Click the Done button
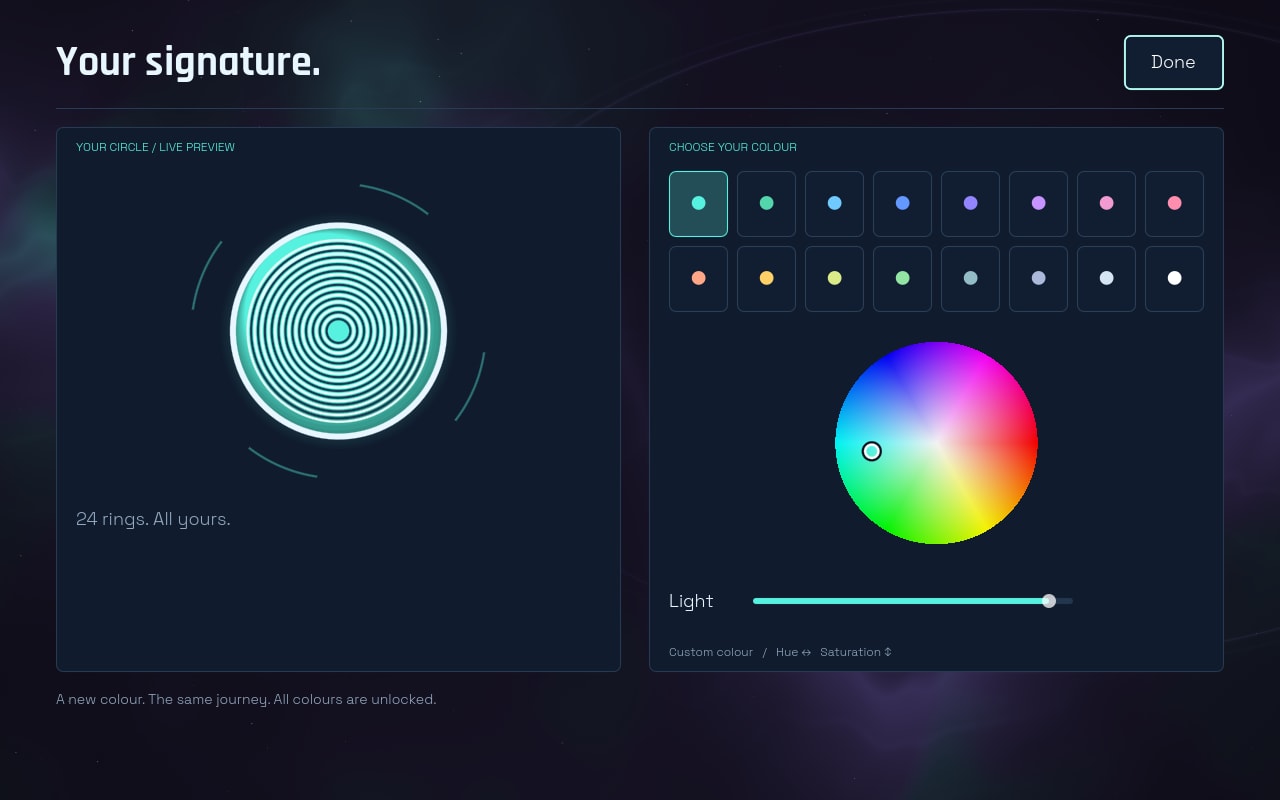Screen dimensions: 1280x800 (x=1173, y=62)
